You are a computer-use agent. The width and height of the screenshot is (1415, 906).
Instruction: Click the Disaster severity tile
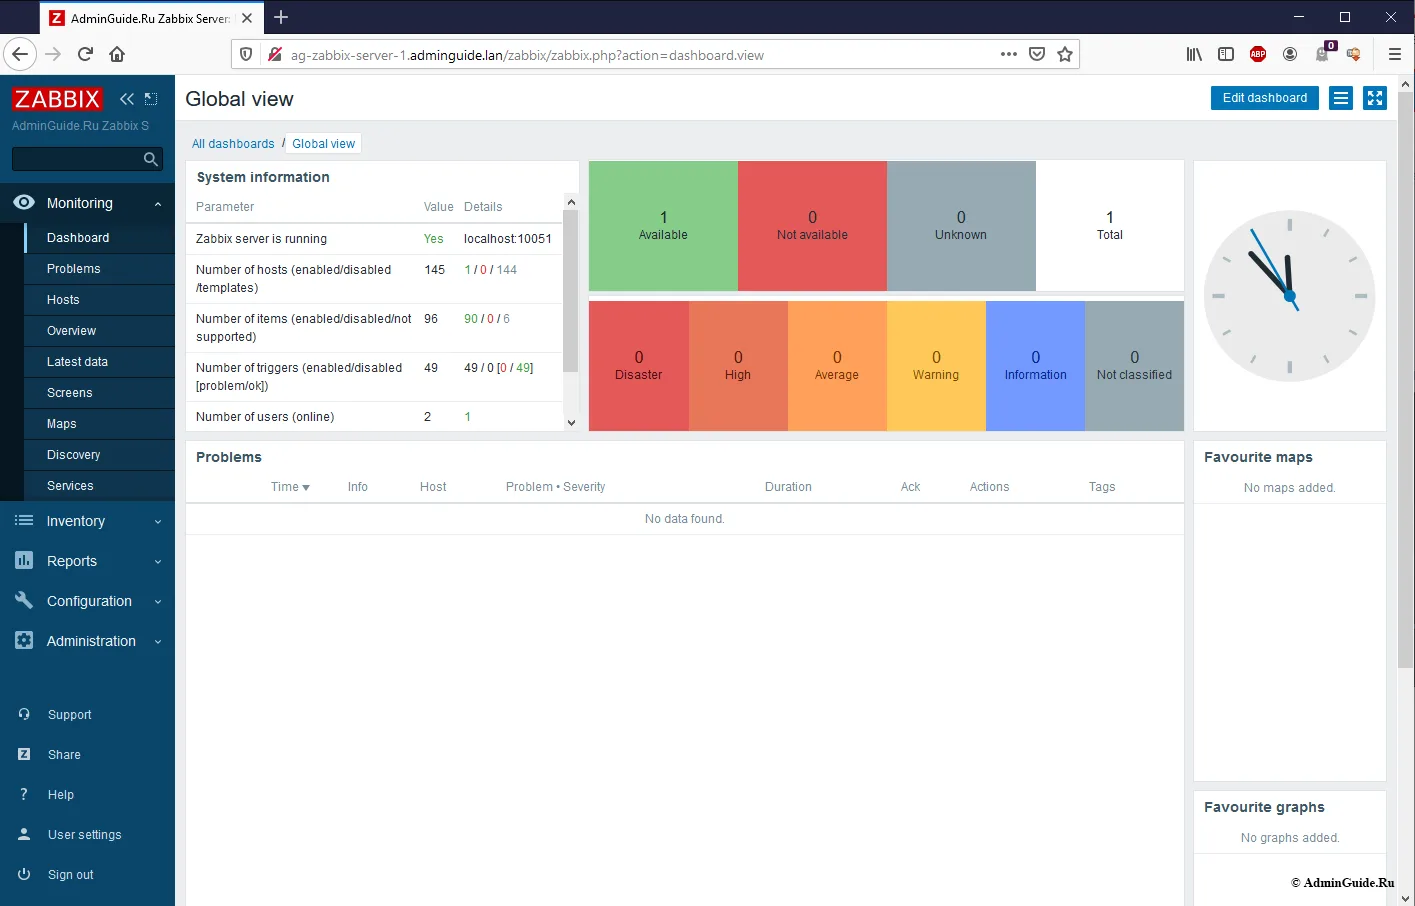638,366
